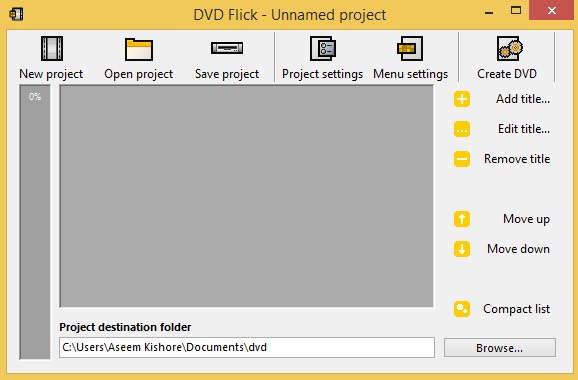
Task: Click the 0% disc usage bar
Action: (35, 222)
